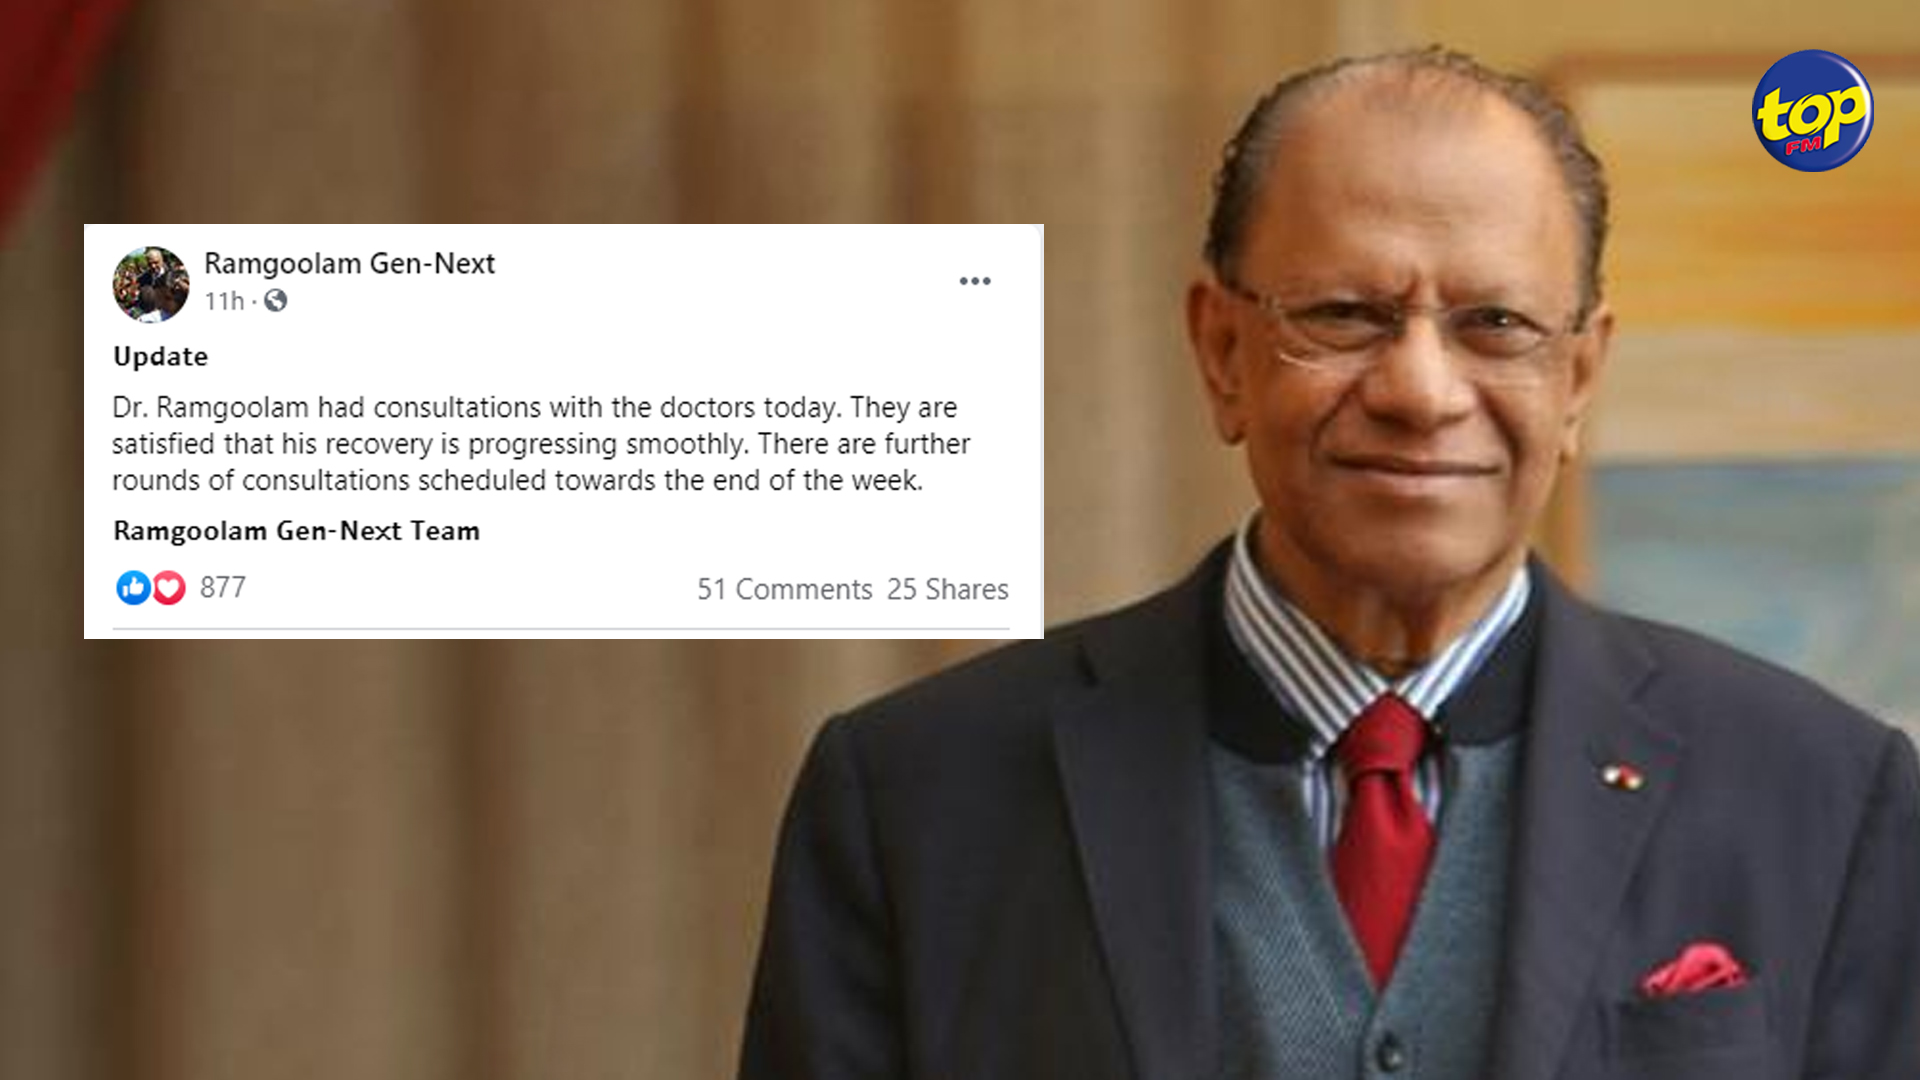The height and width of the screenshot is (1080, 1920).
Task: Open the 51 Comments link
Action: click(785, 589)
